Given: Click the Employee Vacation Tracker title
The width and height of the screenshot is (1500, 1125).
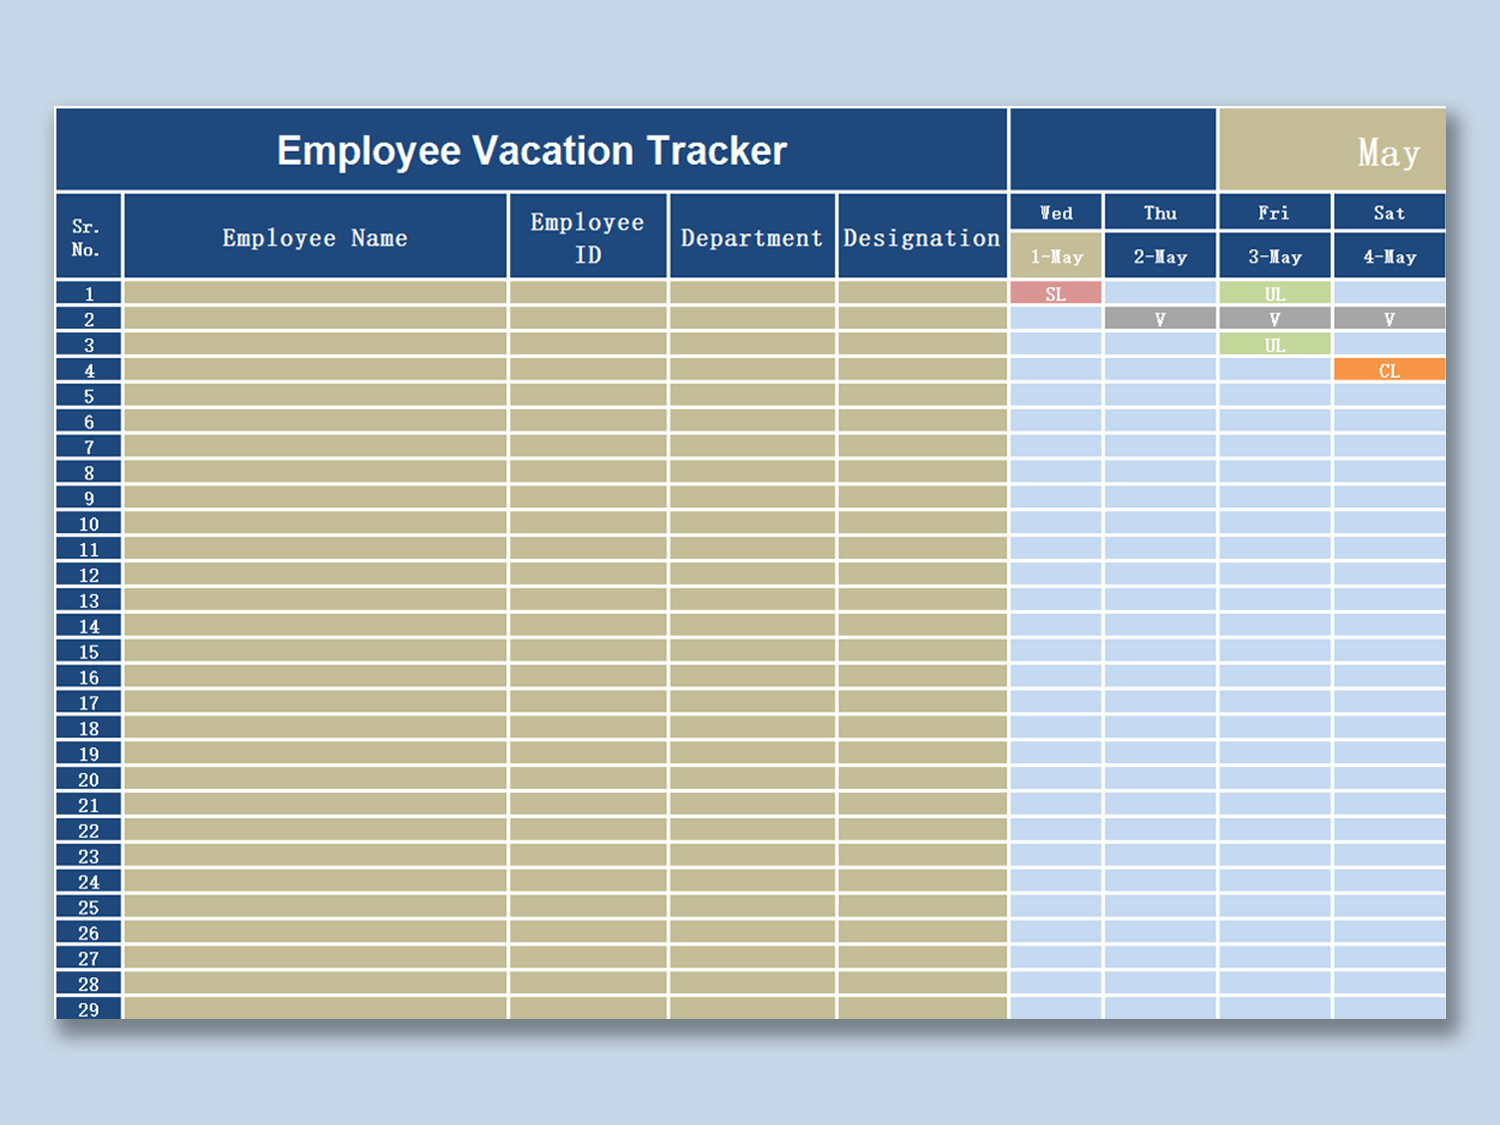Looking at the screenshot, I should (x=532, y=150).
